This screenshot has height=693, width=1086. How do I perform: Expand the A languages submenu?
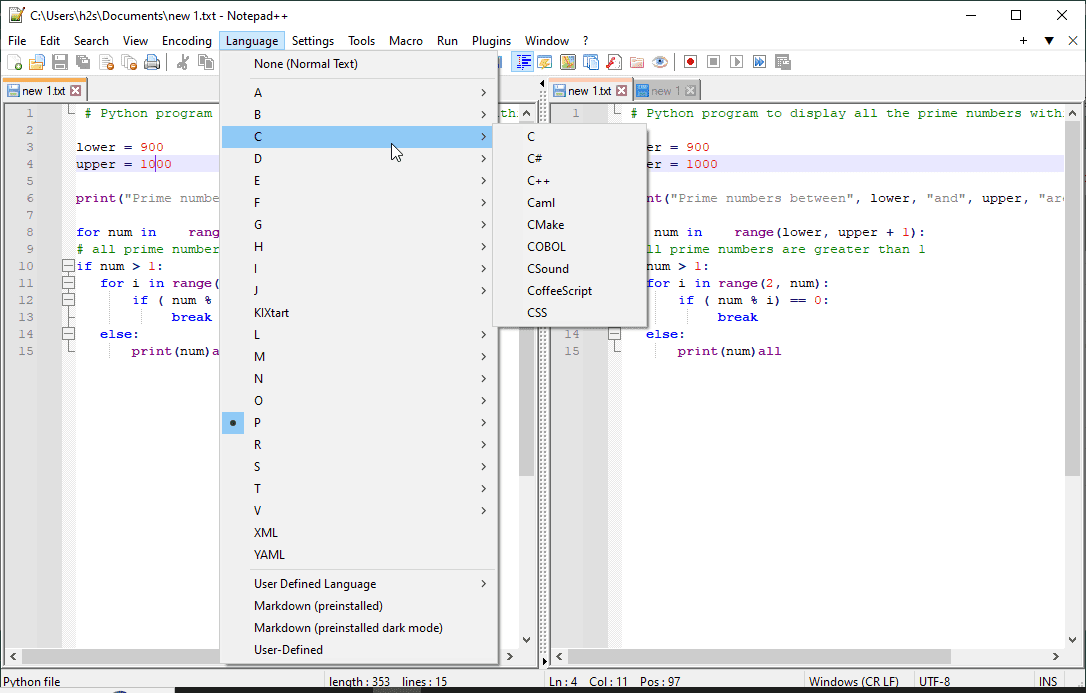[x=359, y=93]
